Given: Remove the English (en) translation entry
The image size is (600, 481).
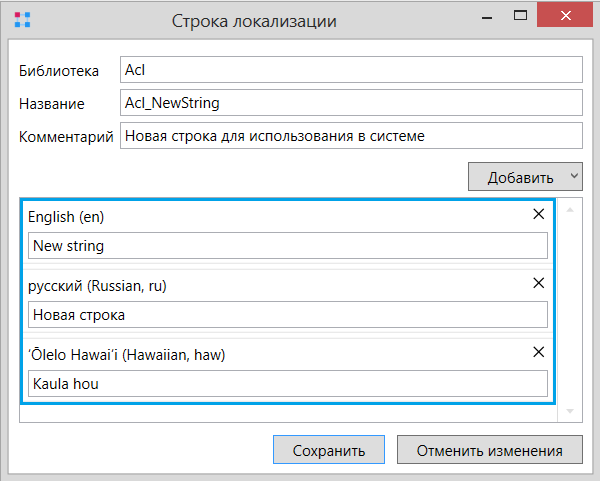Looking at the screenshot, I should point(538,214).
